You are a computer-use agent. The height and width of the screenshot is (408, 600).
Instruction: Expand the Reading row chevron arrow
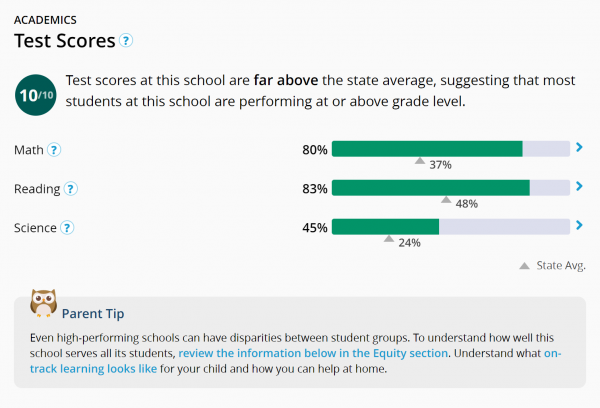(579, 187)
